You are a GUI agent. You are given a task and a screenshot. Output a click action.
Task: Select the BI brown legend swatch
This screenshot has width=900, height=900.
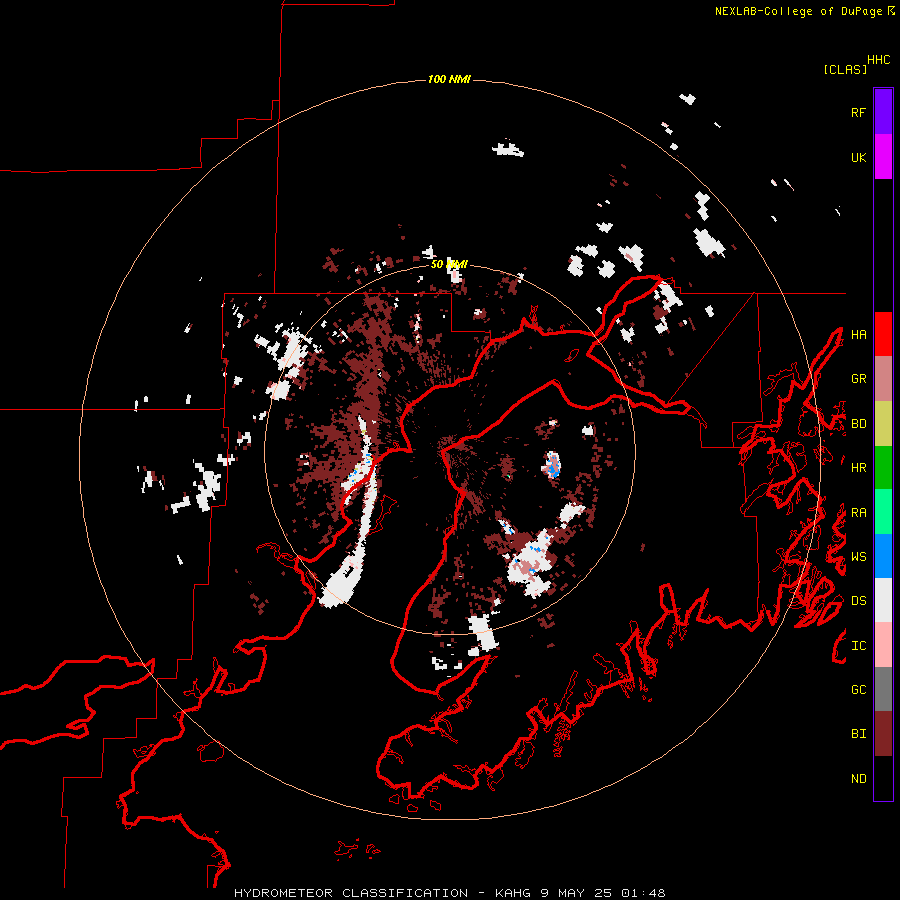coord(883,734)
